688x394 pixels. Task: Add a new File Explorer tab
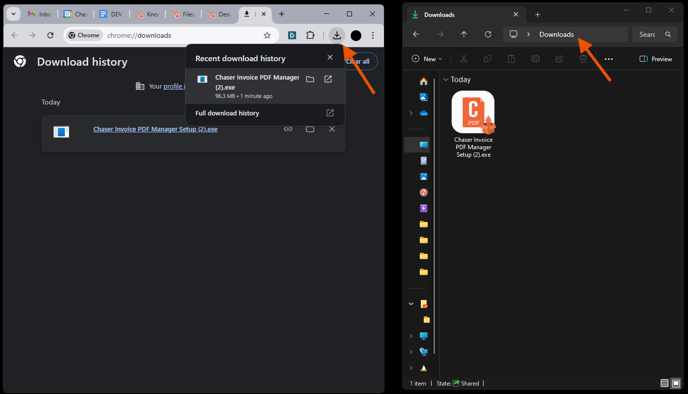[x=537, y=14]
